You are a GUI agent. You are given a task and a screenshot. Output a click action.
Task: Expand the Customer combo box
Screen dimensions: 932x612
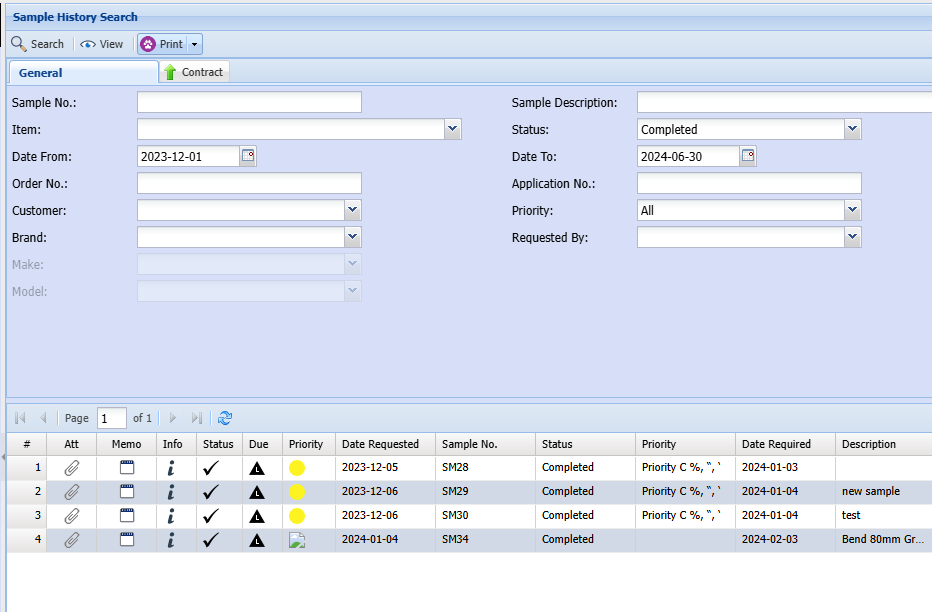pos(352,210)
